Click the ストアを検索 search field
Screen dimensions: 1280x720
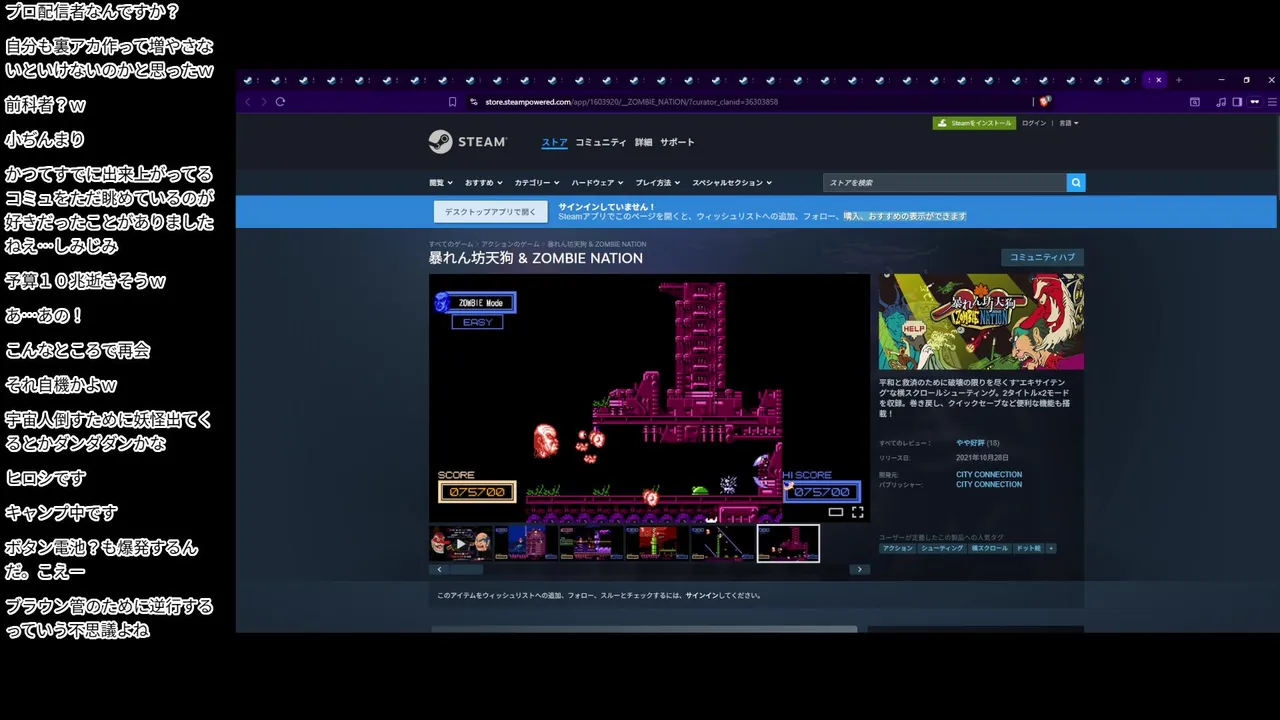[945, 182]
